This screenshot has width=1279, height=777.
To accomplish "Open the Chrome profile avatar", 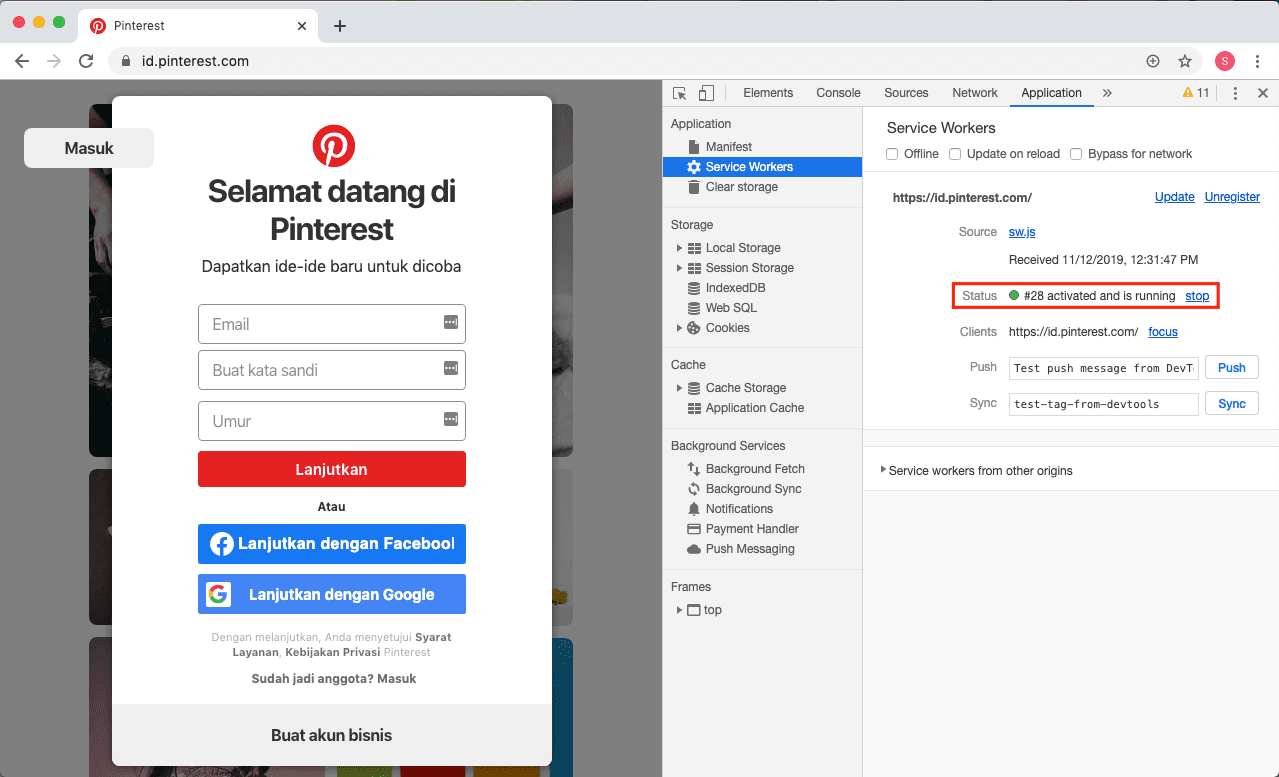I will [1225, 61].
